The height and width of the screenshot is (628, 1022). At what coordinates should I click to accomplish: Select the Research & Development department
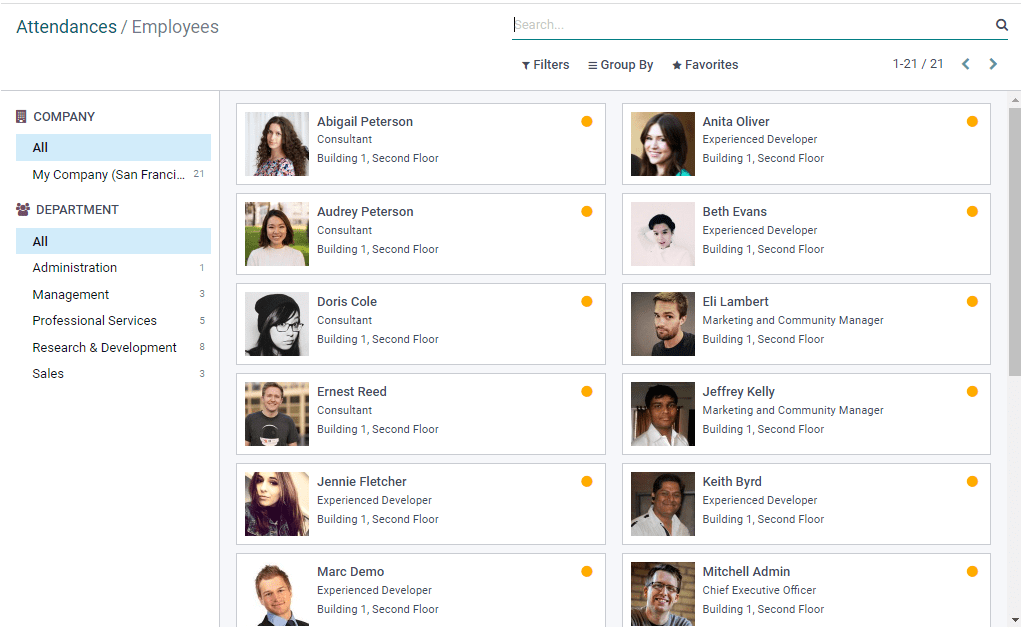tap(104, 347)
